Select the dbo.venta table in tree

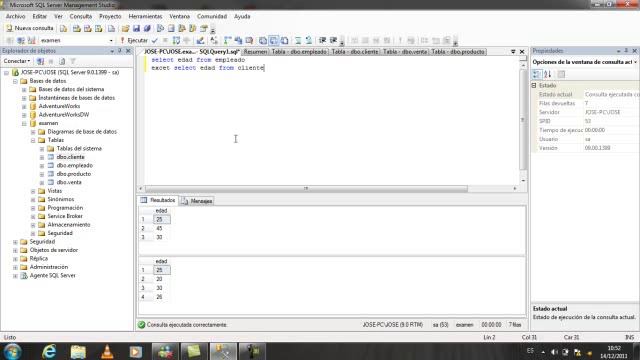click(x=69, y=182)
